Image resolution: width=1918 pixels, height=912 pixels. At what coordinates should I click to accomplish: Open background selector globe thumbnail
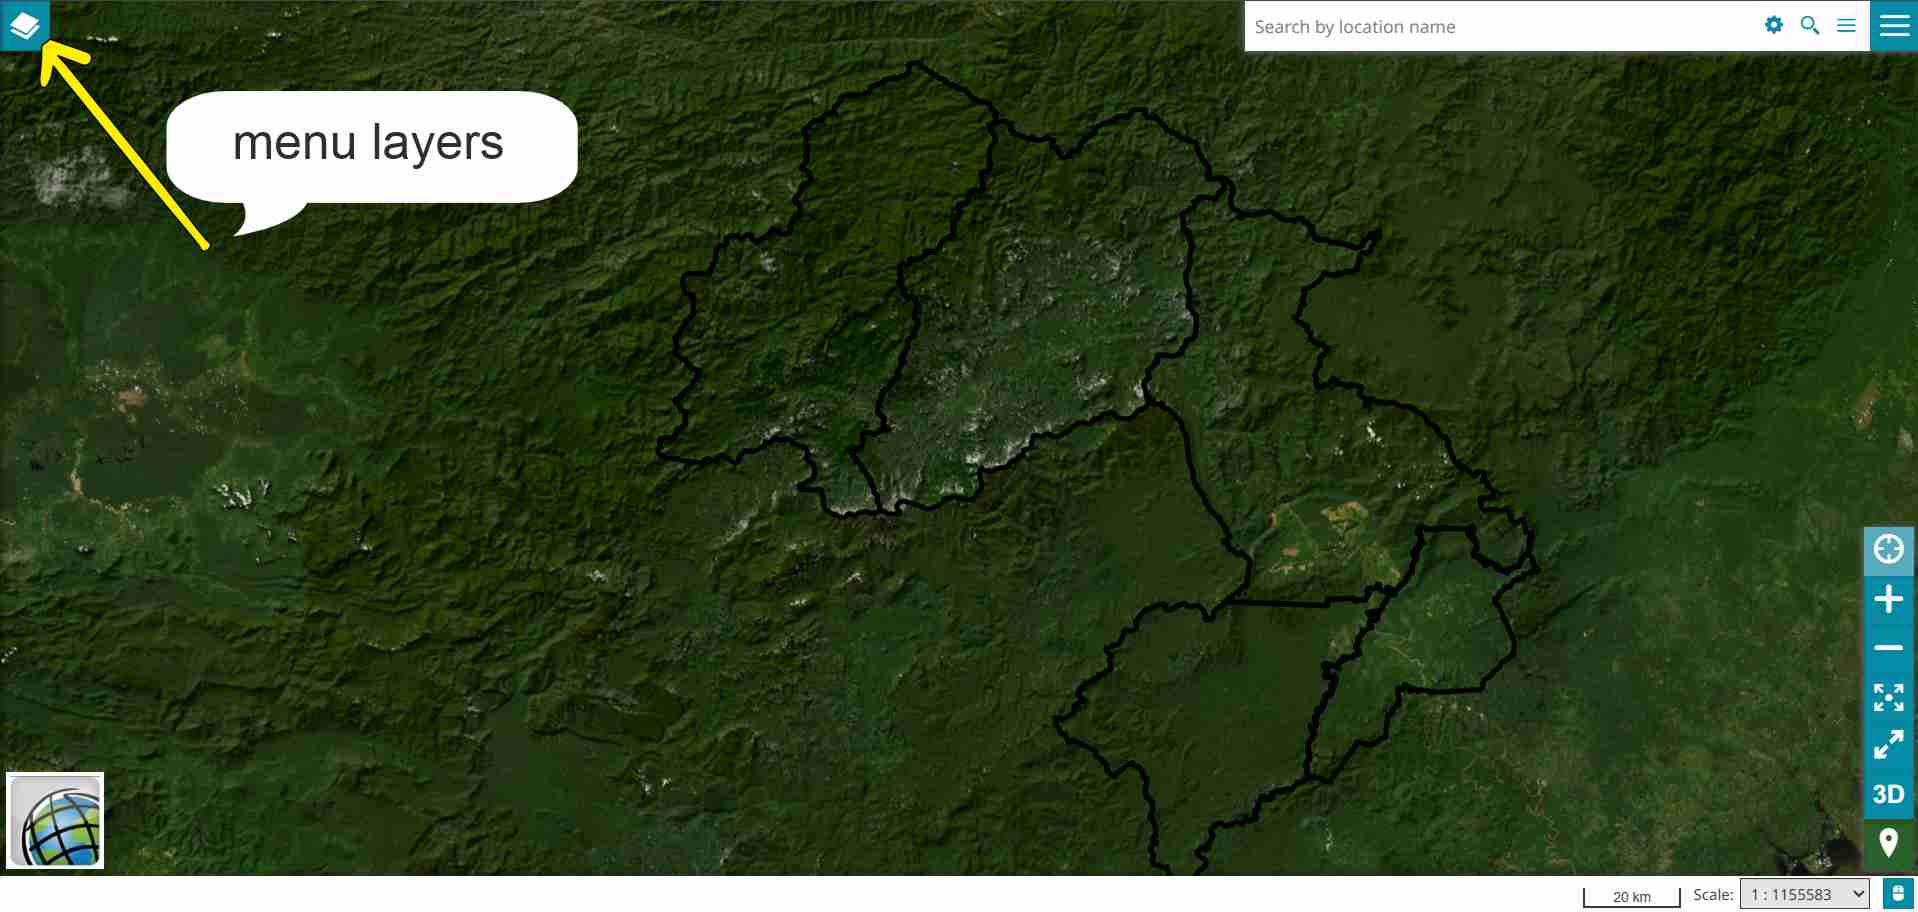pyautogui.click(x=56, y=821)
